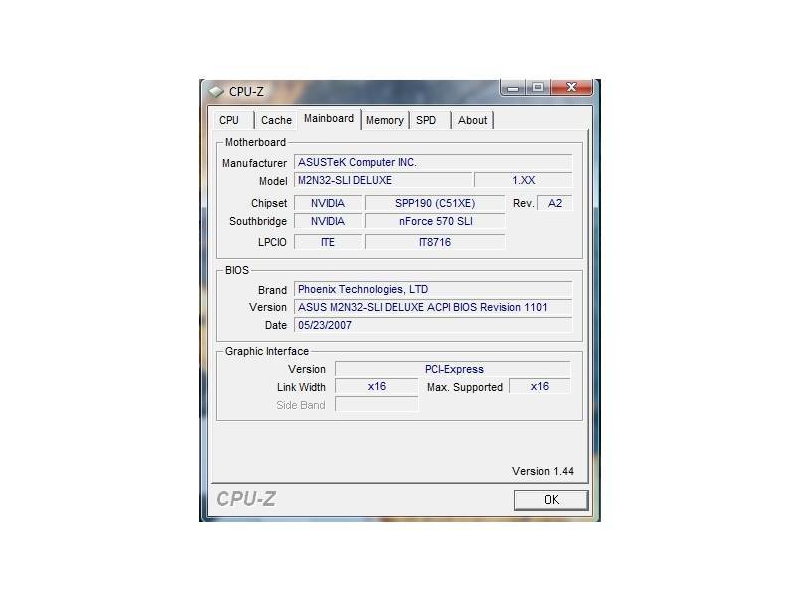
Task: Close the CPU-Z window
Action: pyautogui.click(x=571, y=88)
